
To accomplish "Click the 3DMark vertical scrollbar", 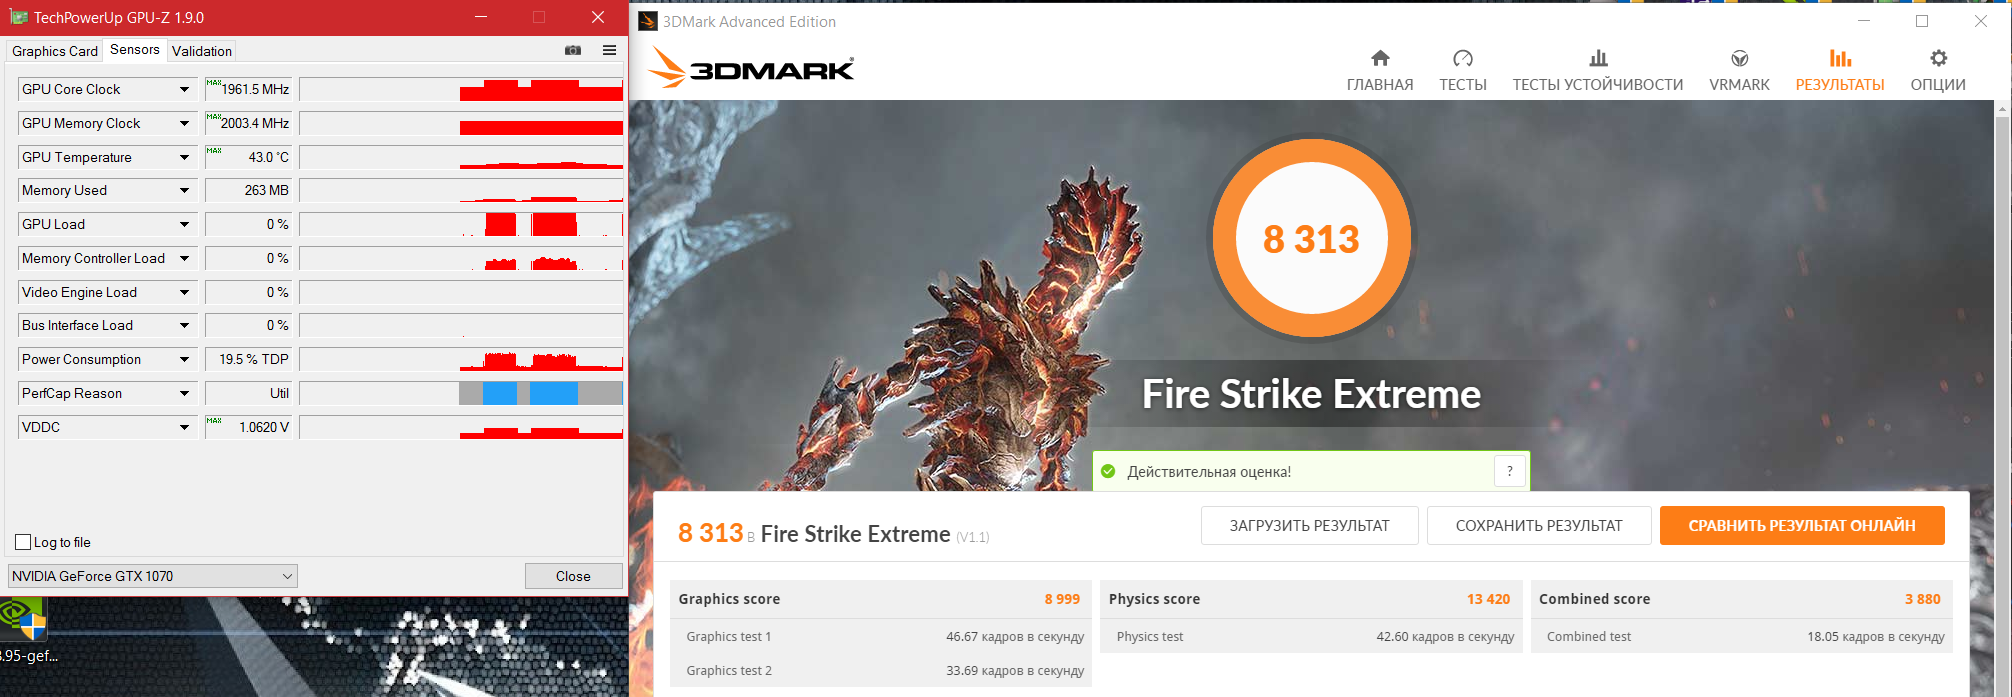I will pyautogui.click(x=2003, y=398).
